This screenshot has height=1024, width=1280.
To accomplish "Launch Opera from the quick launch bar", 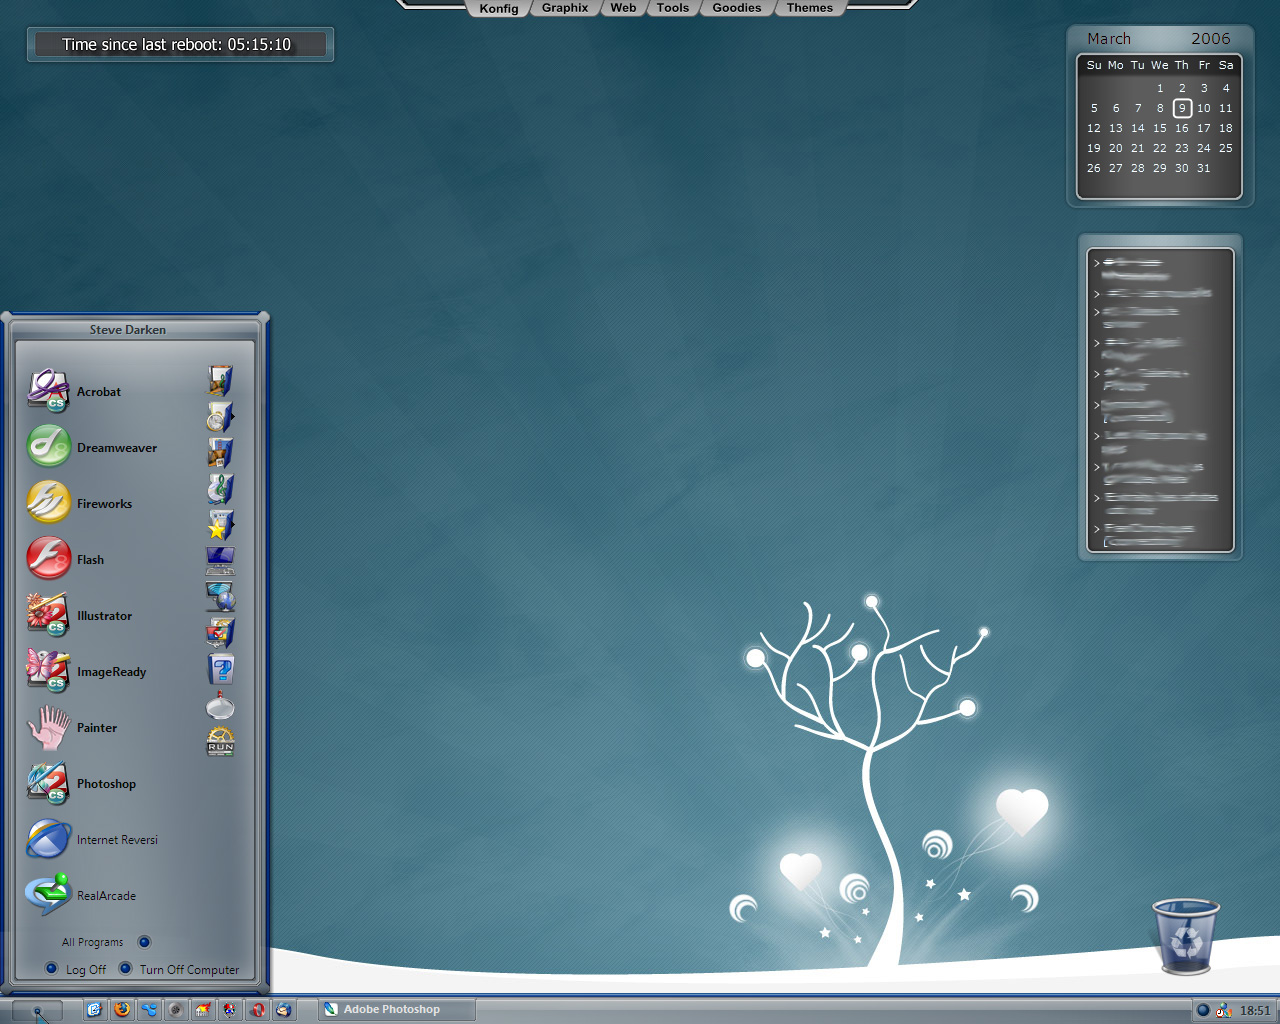I will pyautogui.click(x=257, y=1009).
